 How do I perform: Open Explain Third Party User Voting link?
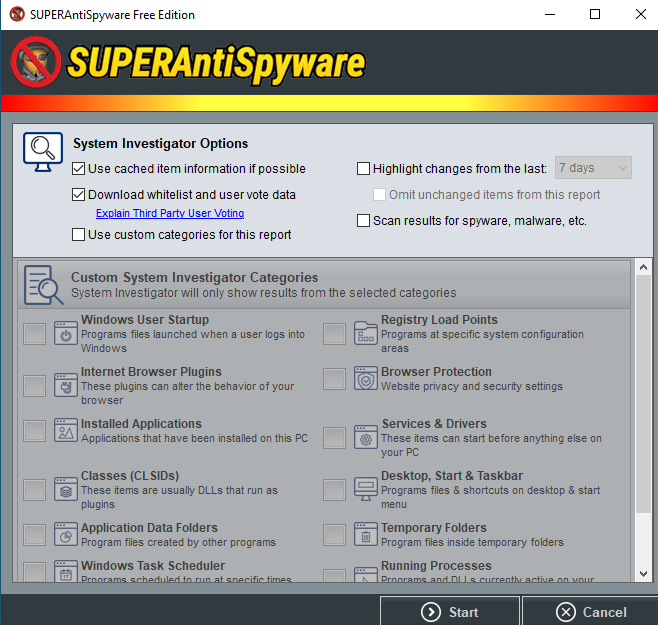[170, 213]
